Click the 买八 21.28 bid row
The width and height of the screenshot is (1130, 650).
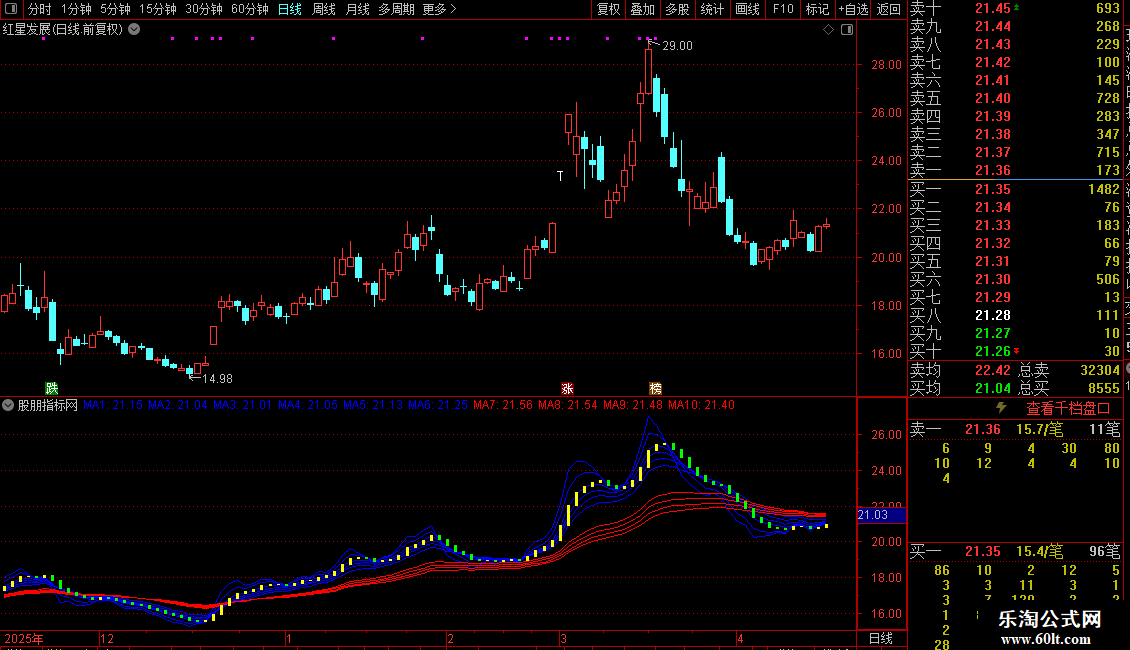coord(1015,315)
